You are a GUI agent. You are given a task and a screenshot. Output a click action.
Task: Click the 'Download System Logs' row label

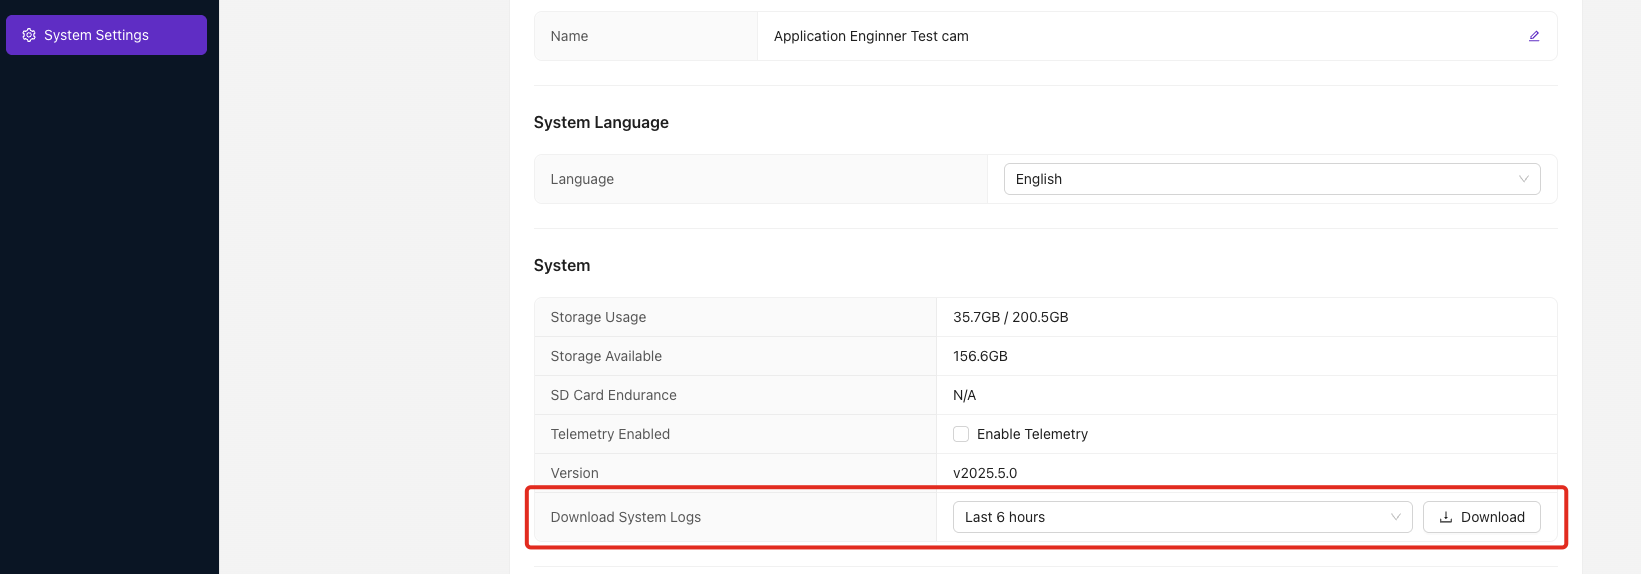point(625,517)
